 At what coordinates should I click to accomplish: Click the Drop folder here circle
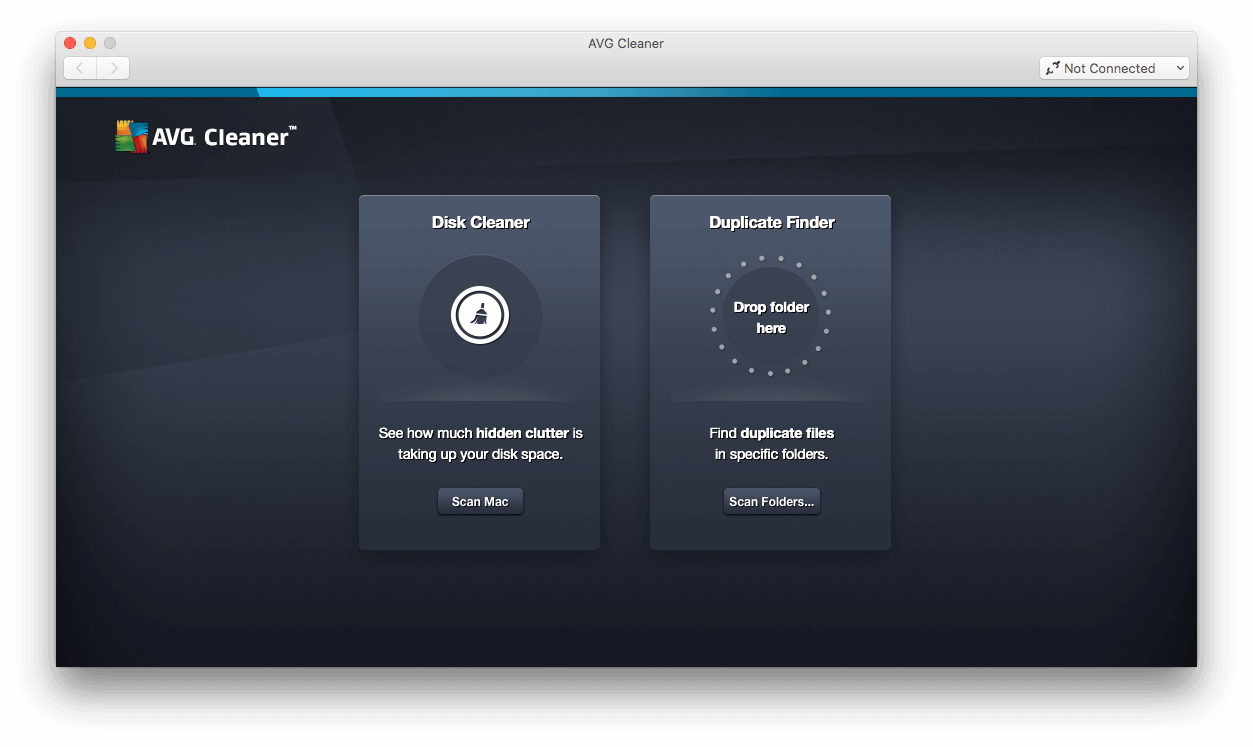771,316
